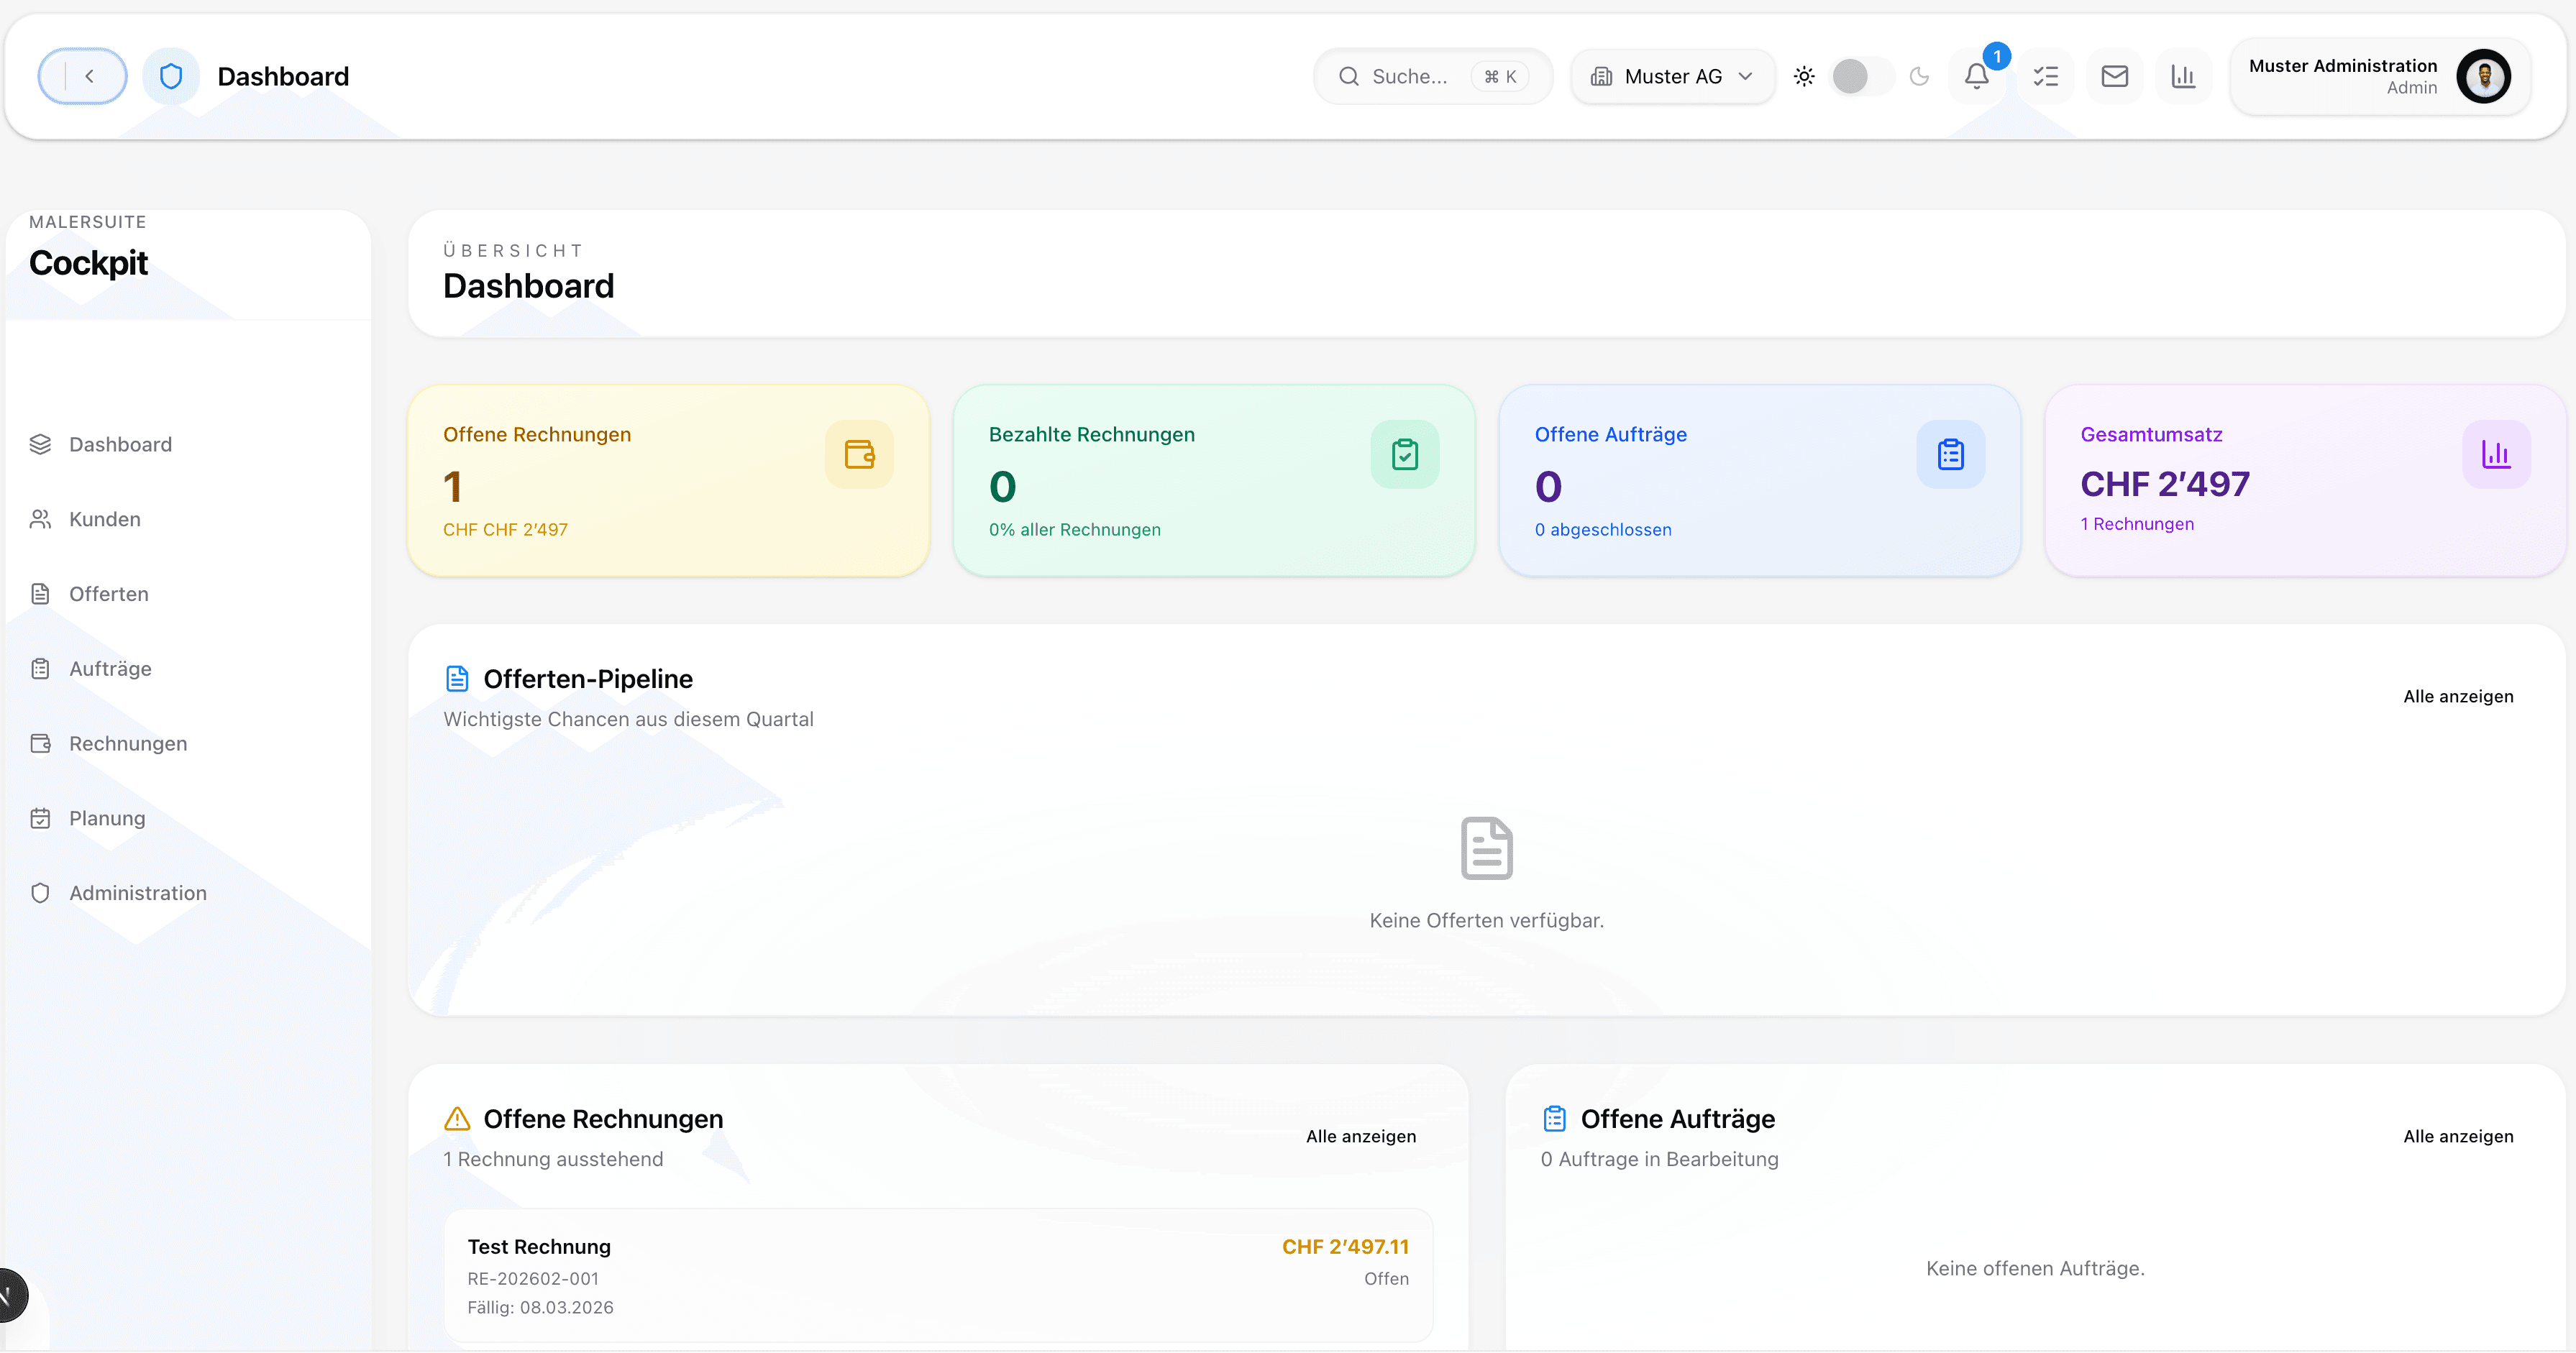Click the shield logo icon in header

[x=171, y=76]
